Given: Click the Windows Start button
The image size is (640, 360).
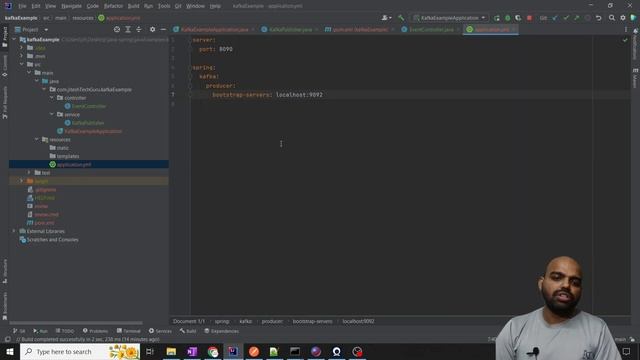Looking at the screenshot, I should click(x=9, y=351).
